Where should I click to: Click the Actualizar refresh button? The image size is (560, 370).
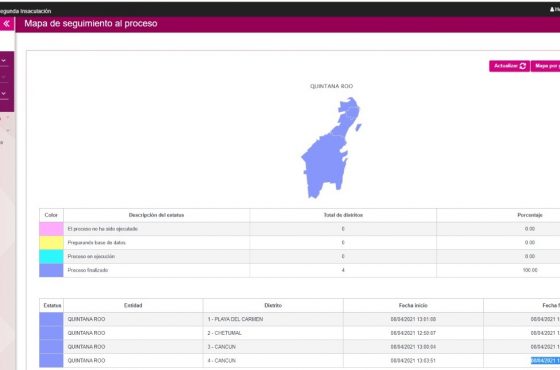point(510,66)
